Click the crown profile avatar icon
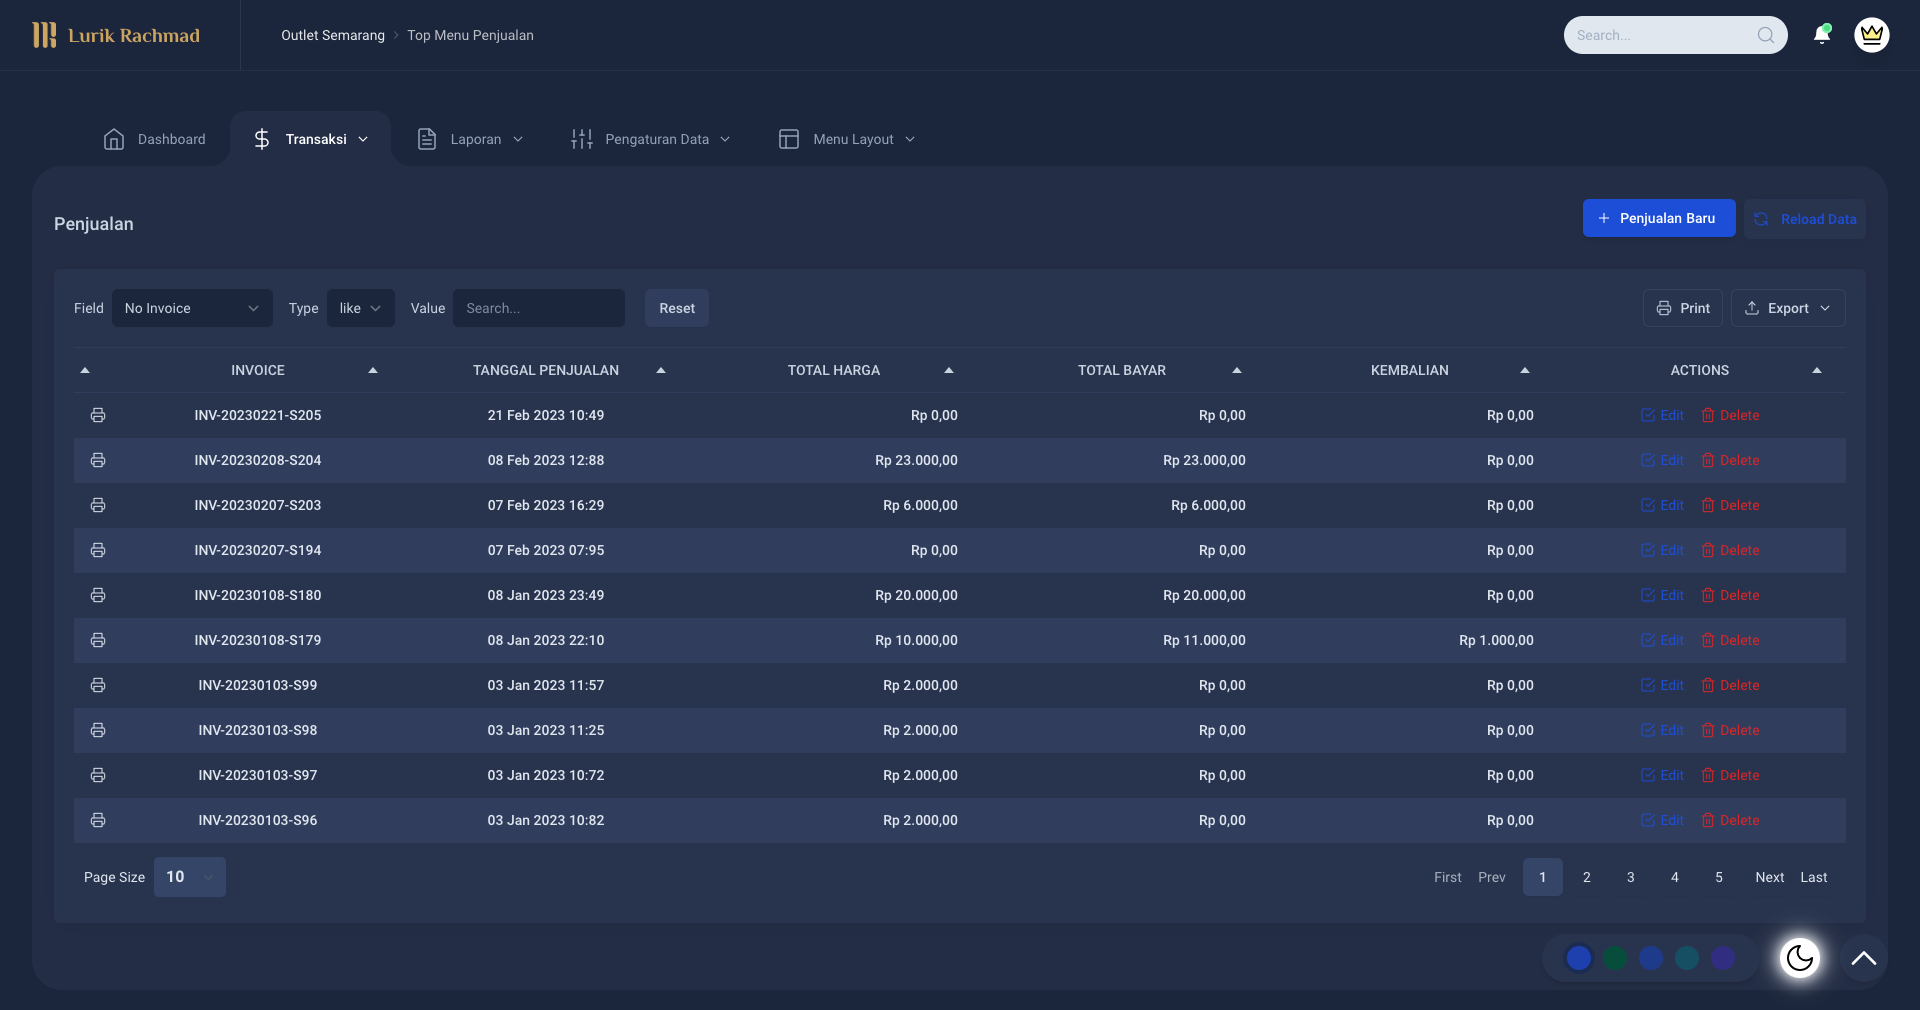1920x1010 pixels. (x=1871, y=35)
